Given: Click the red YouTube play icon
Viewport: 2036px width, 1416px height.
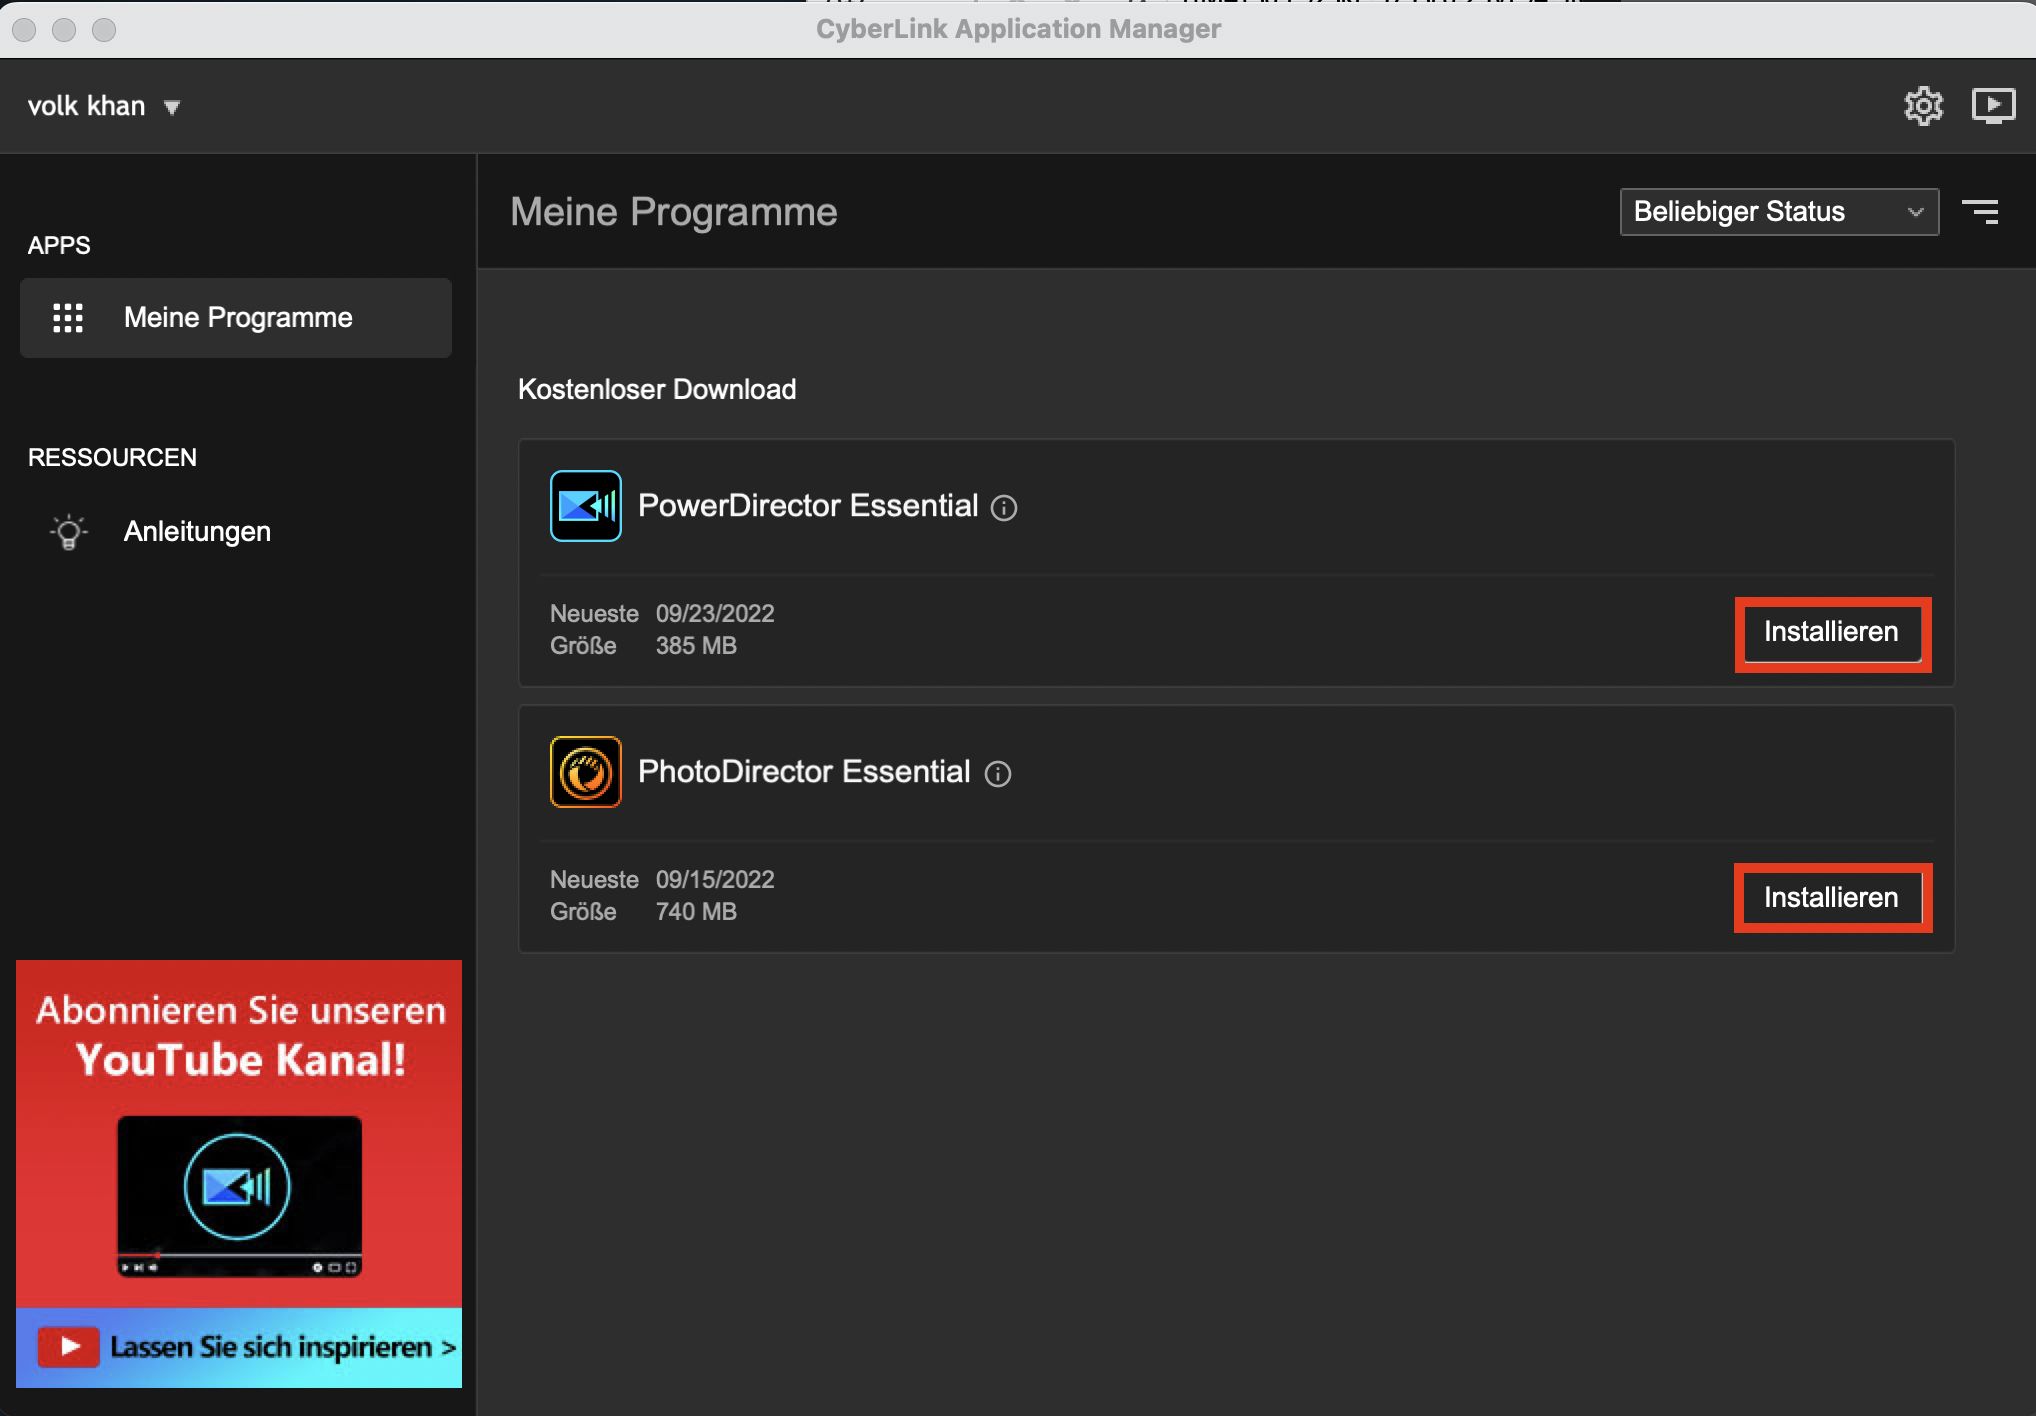Looking at the screenshot, I should coord(68,1347).
